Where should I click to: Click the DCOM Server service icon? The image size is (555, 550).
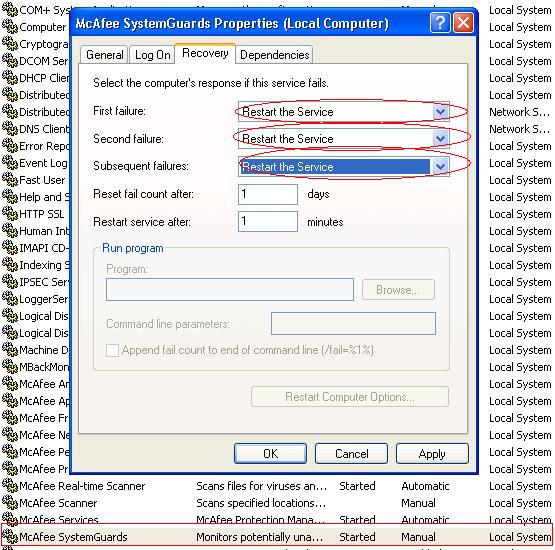point(10,61)
